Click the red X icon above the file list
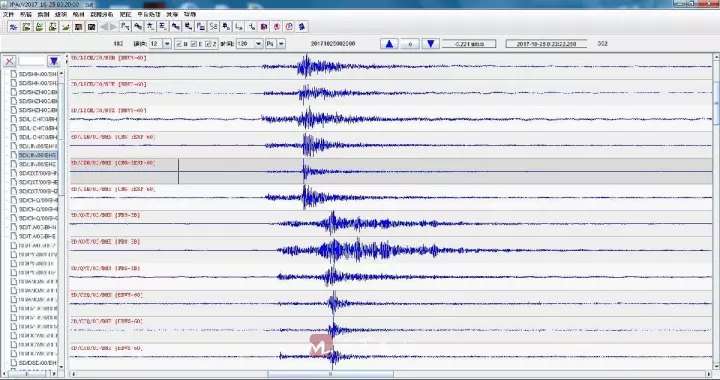 click(10, 61)
